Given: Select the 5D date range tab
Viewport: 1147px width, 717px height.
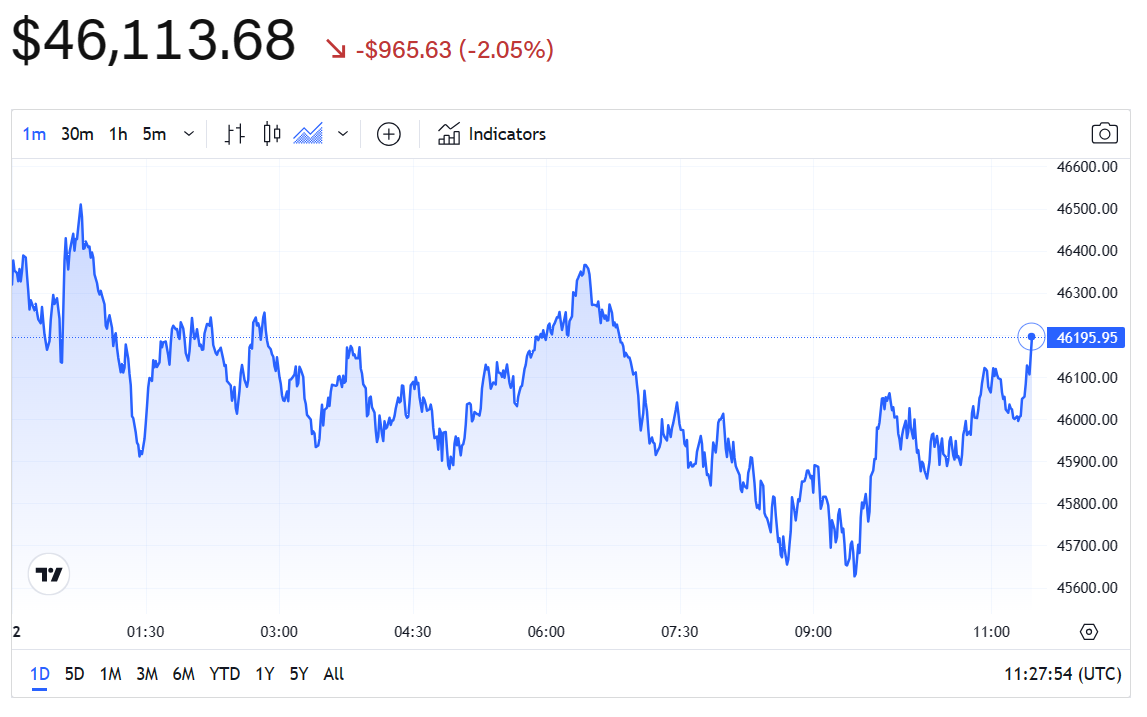Looking at the screenshot, I should 75,674.
